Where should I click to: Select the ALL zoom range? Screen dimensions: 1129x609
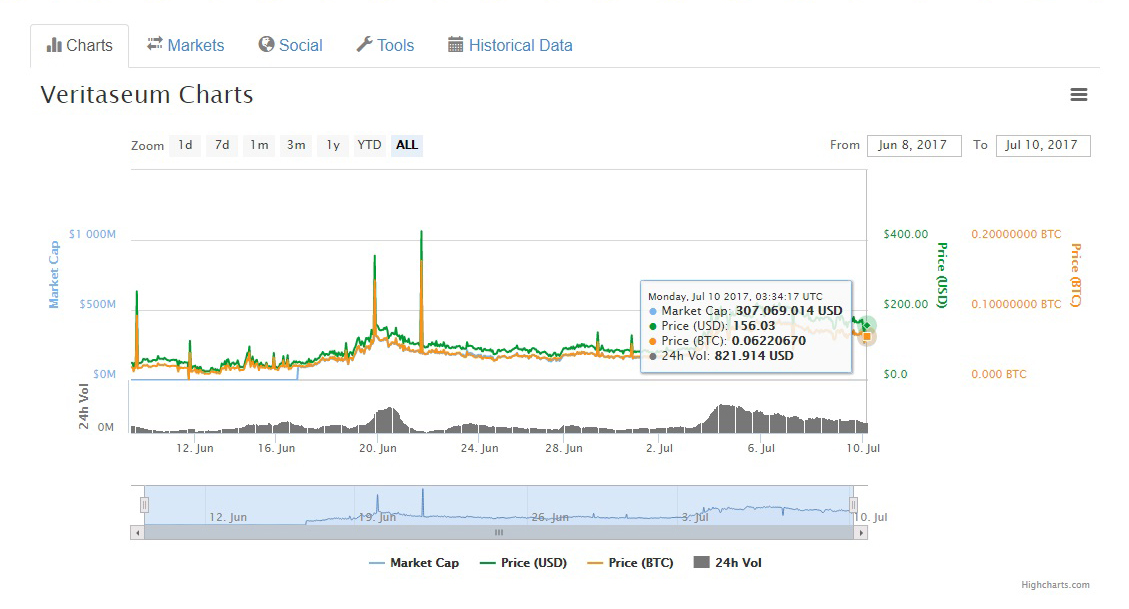click(407, 145)
